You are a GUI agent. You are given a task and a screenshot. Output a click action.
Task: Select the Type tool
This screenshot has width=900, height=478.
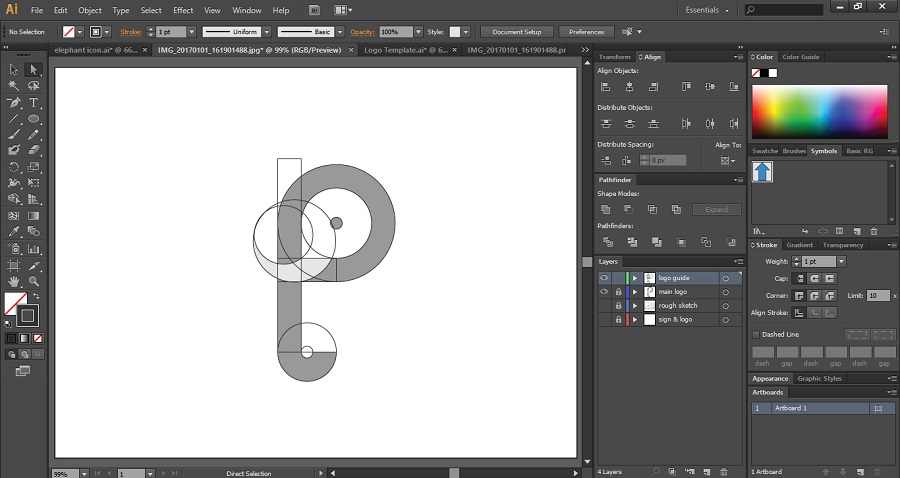(33, 103)
